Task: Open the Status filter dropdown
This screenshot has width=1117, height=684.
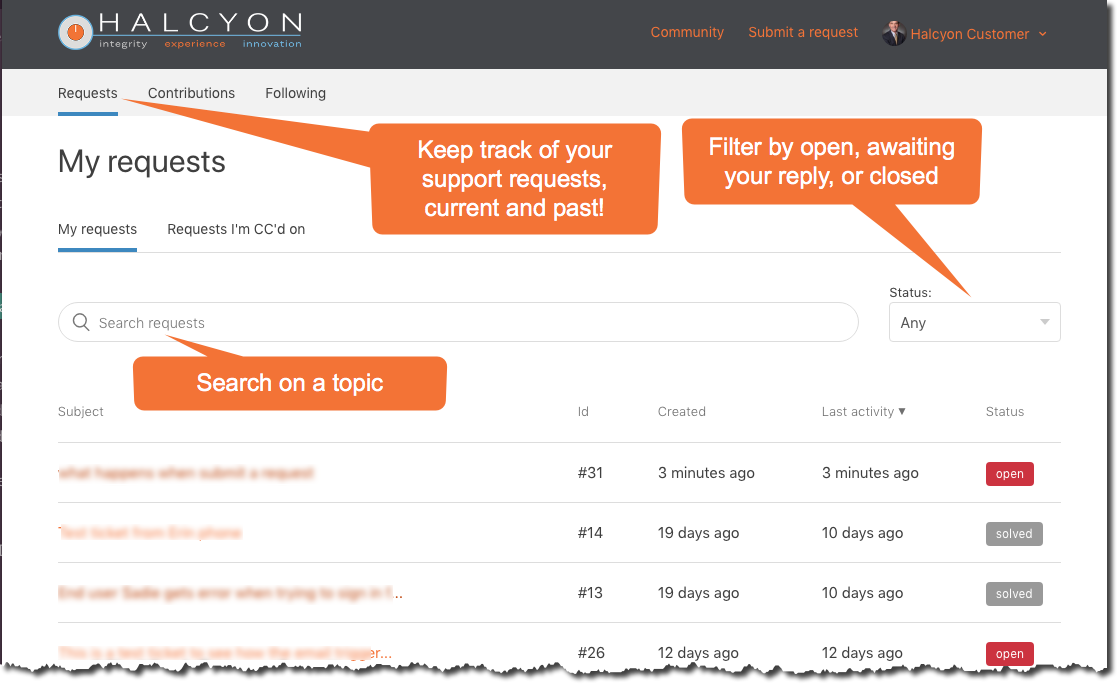Action: (974, 323)
